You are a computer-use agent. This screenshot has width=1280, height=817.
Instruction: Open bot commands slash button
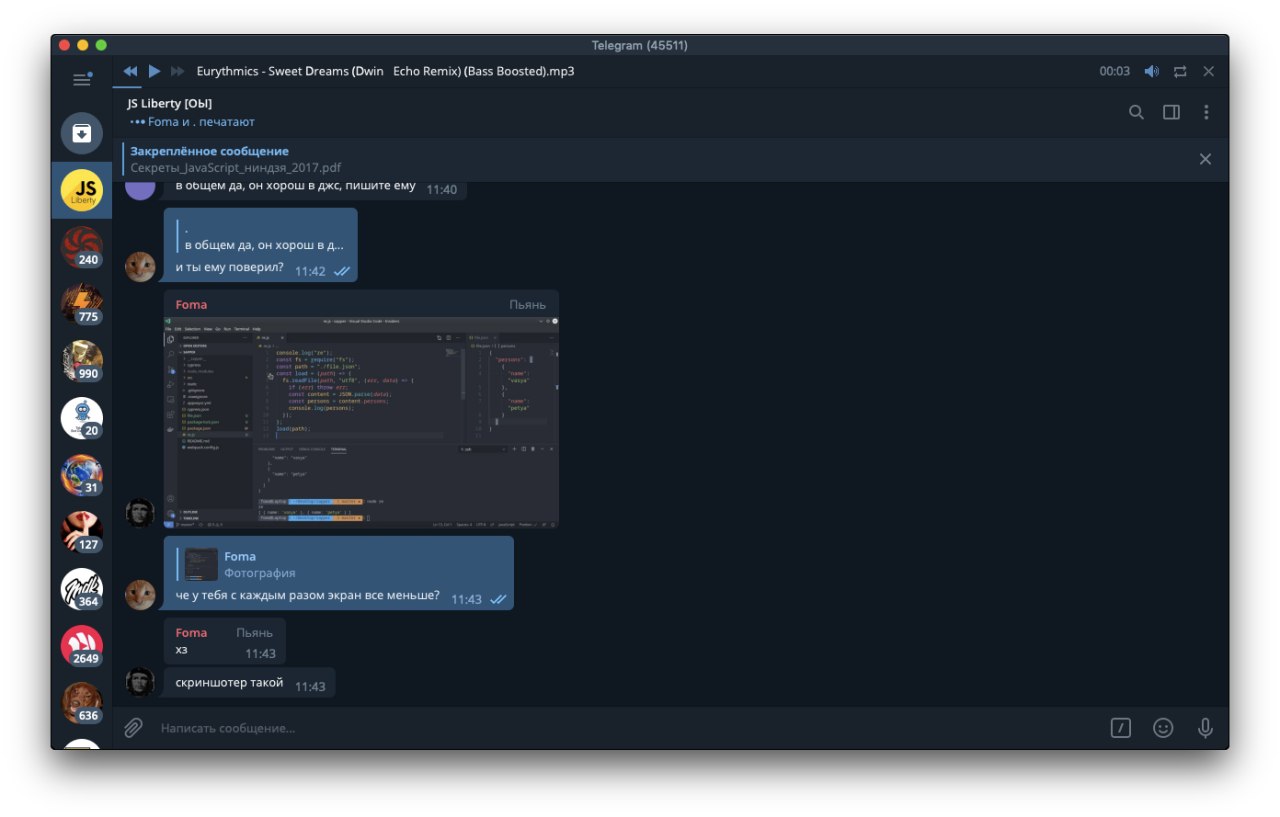coord(1121,728)
